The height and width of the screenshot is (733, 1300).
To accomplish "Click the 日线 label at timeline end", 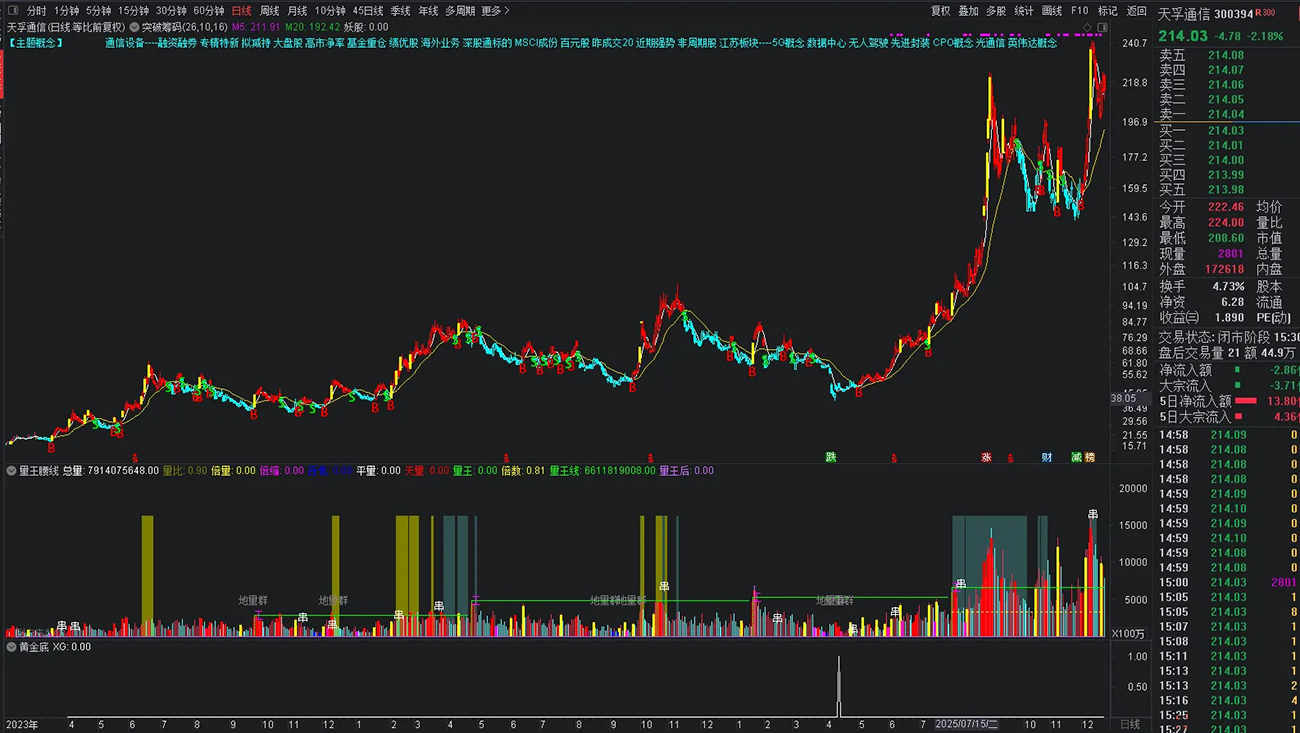I will click(x=1130, y=724).
